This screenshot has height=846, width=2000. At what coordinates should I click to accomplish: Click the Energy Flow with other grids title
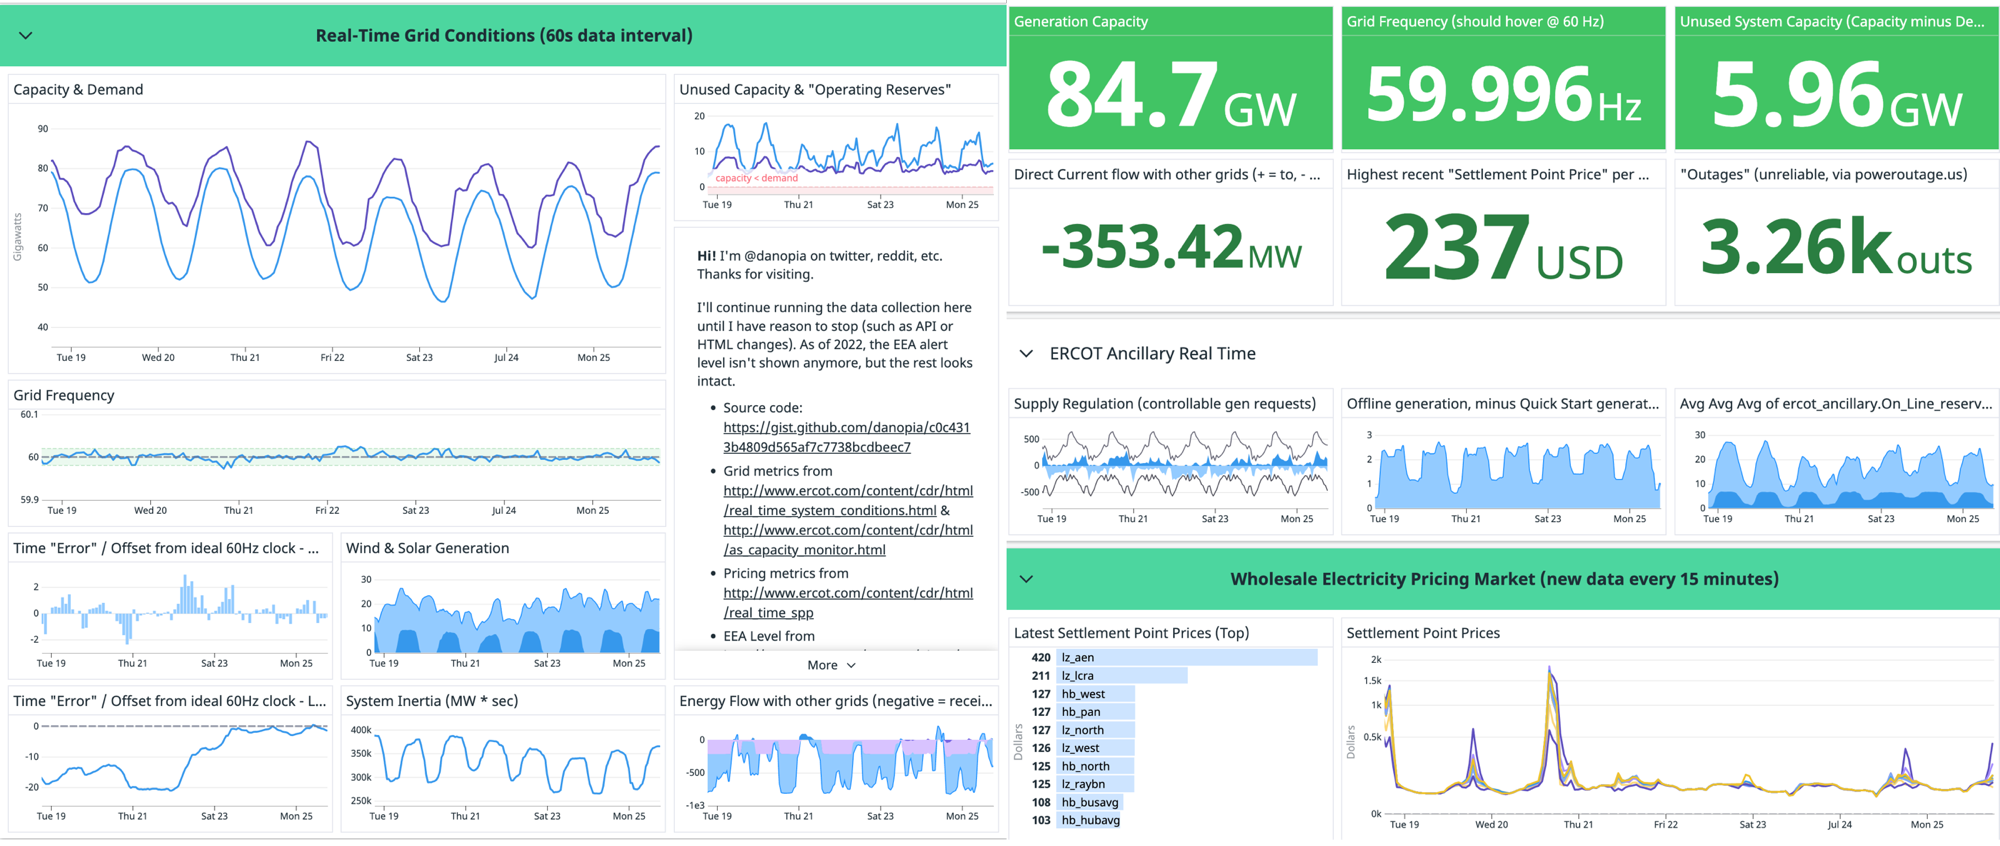836,702
